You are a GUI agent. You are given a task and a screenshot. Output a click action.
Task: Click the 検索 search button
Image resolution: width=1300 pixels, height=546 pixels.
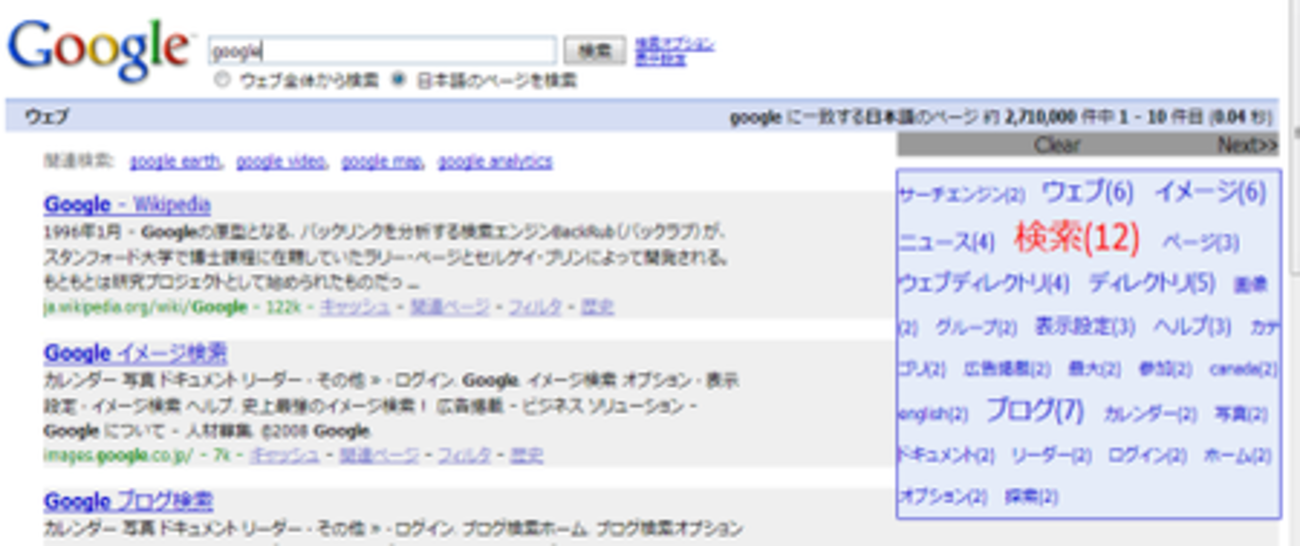tap(595, 50)
